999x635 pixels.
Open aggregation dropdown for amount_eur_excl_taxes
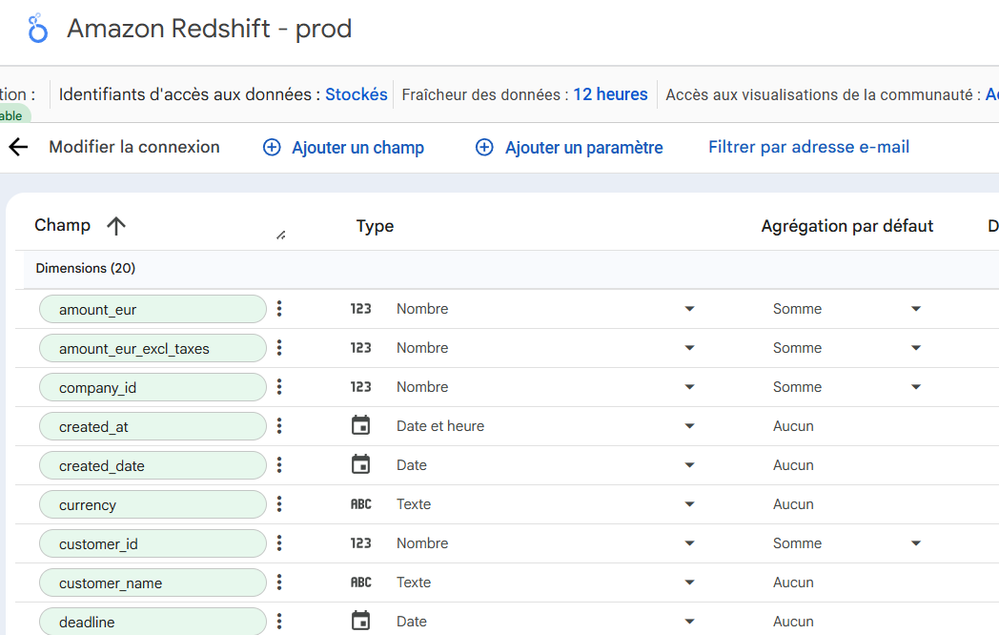coord(915,348)
